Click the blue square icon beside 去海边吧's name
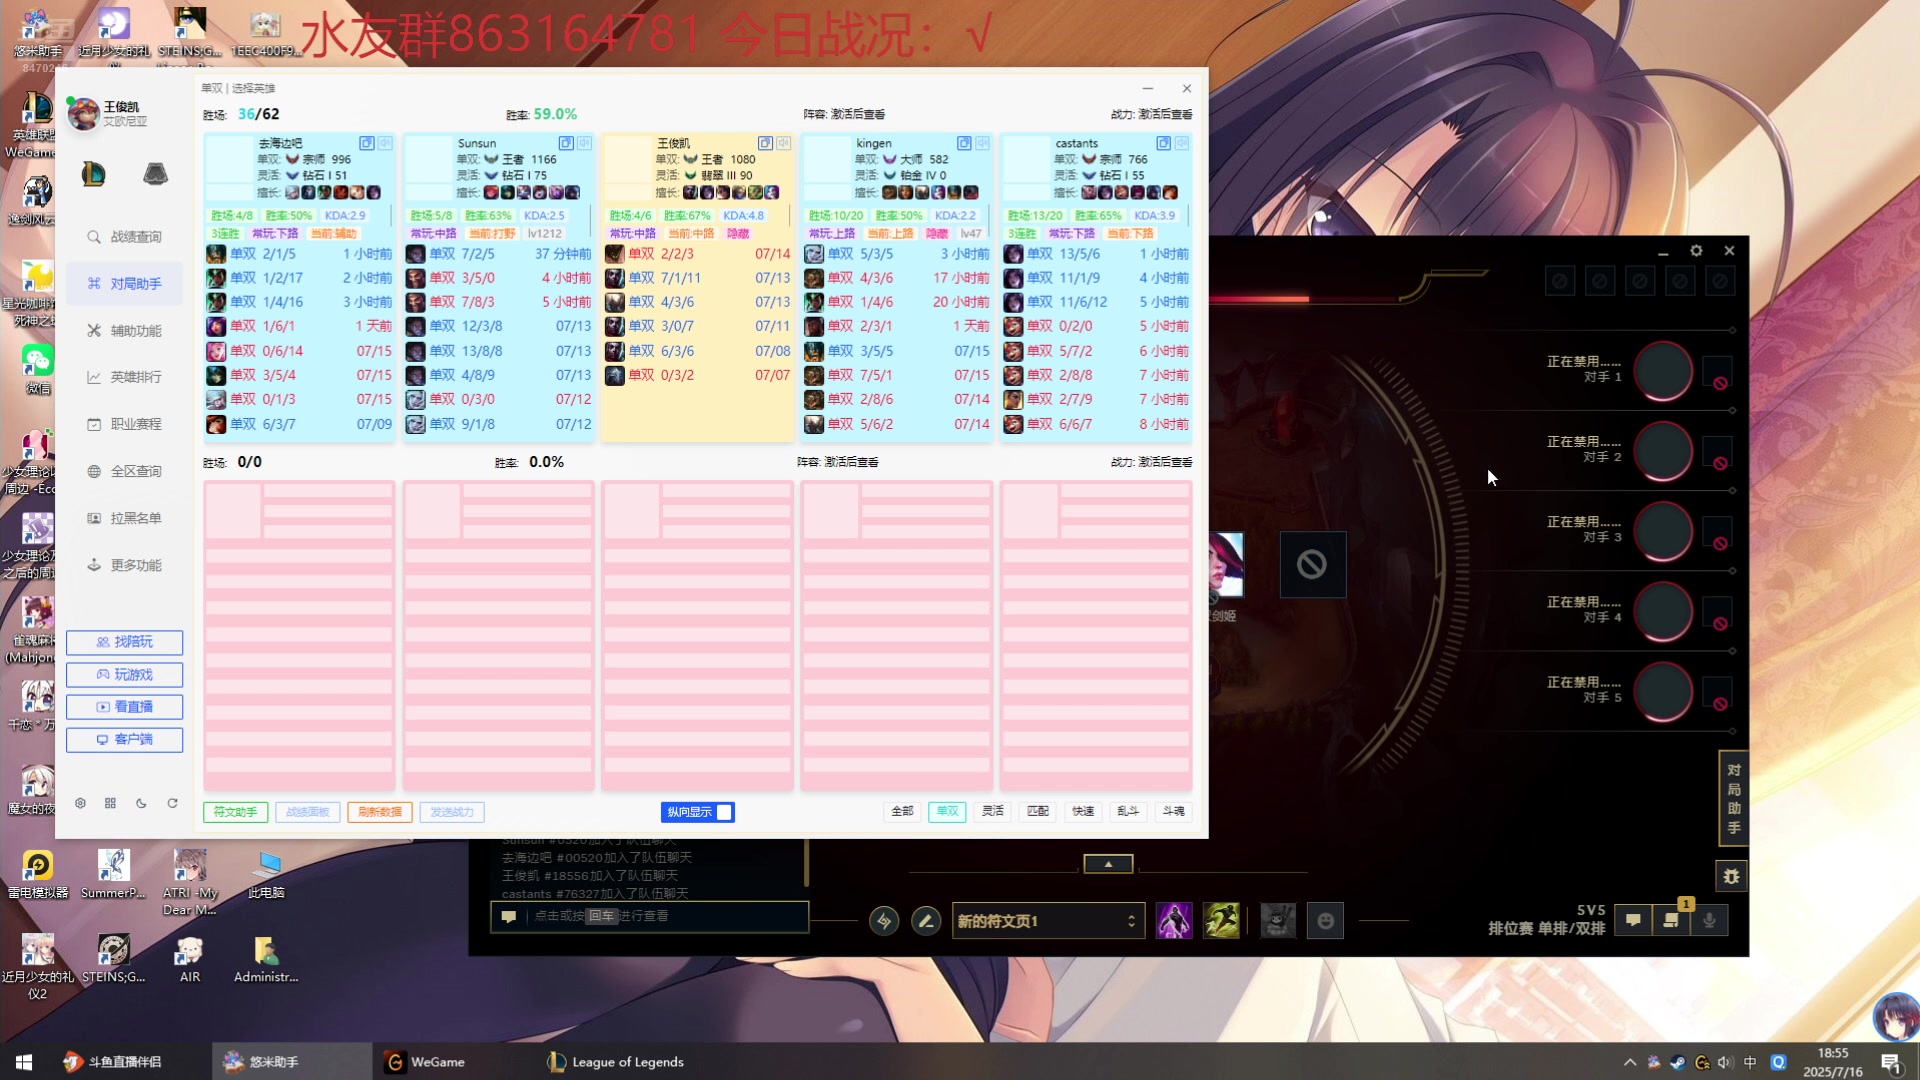 point(367,143)
